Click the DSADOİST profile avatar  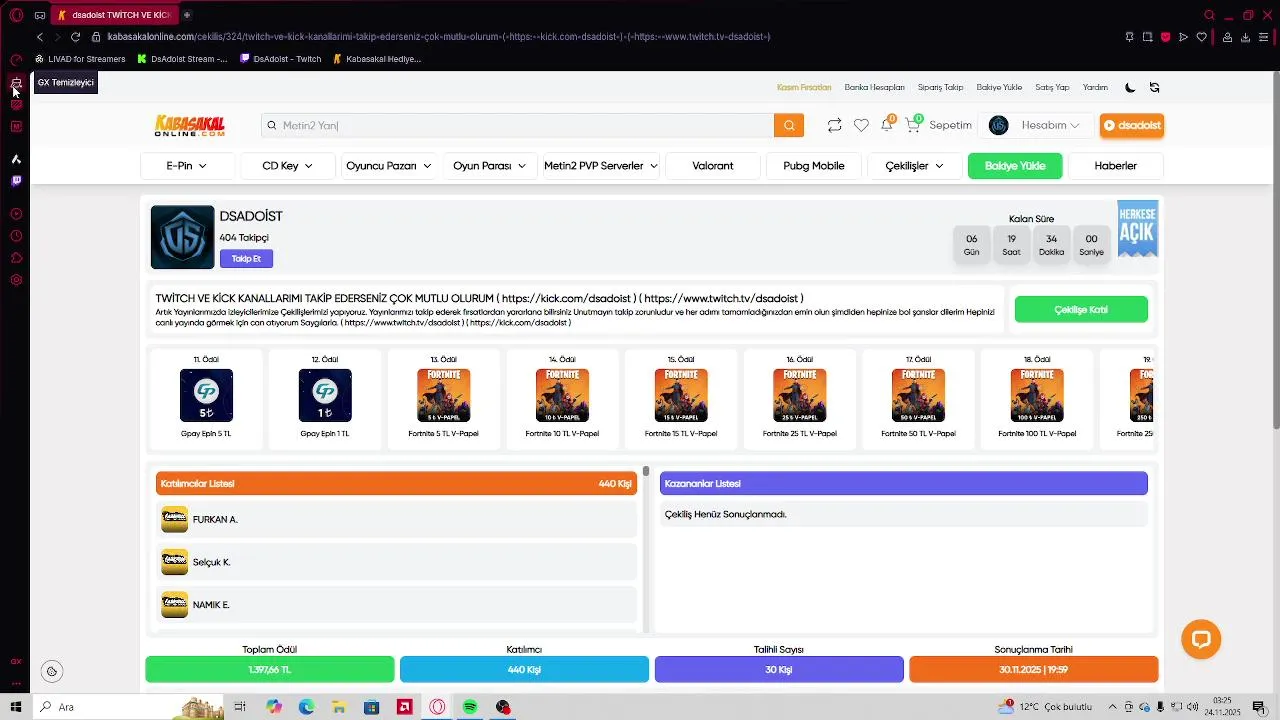coord(182,237)
